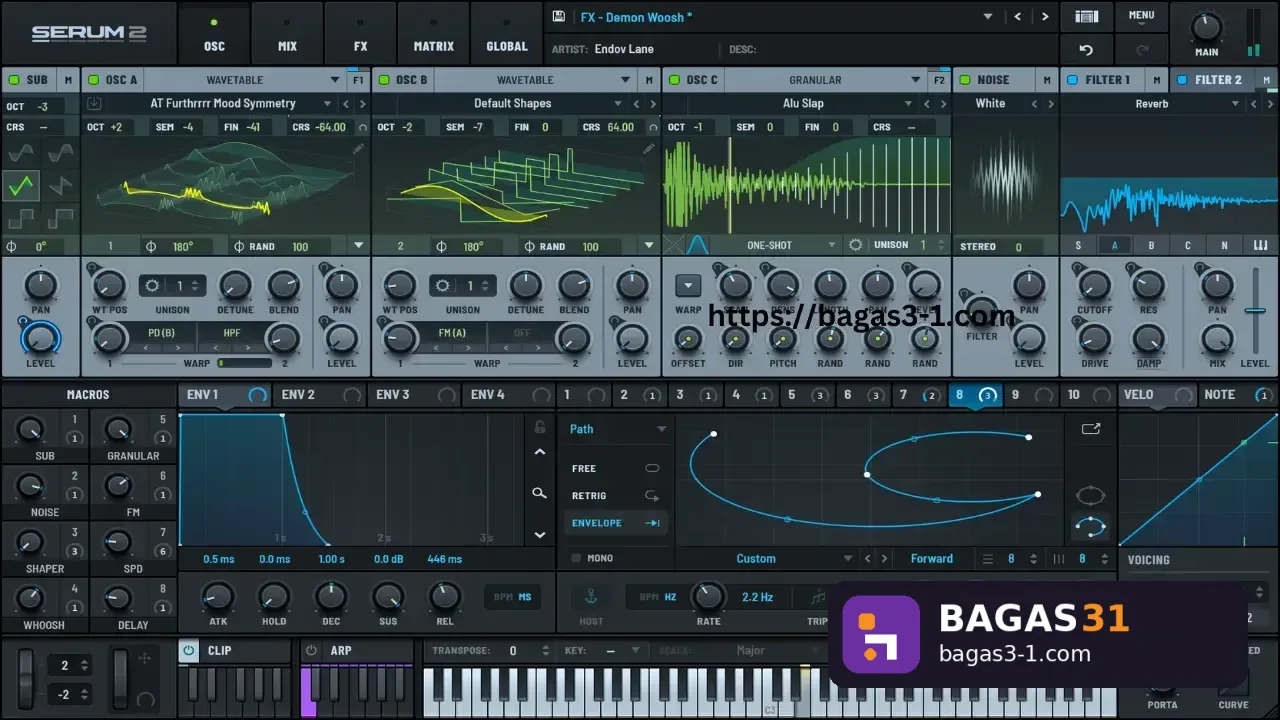Open the MENU button
This screenshot has width=1280, height=720.
(1141, 16)
